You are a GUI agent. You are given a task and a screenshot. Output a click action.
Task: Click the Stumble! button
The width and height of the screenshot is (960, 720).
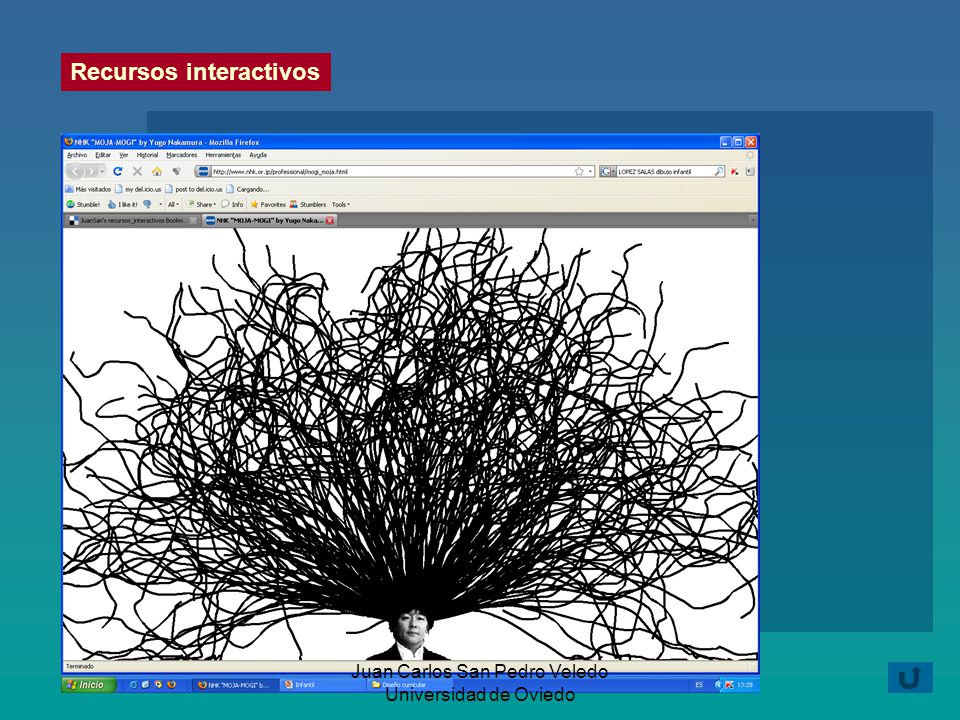(83, 204)
